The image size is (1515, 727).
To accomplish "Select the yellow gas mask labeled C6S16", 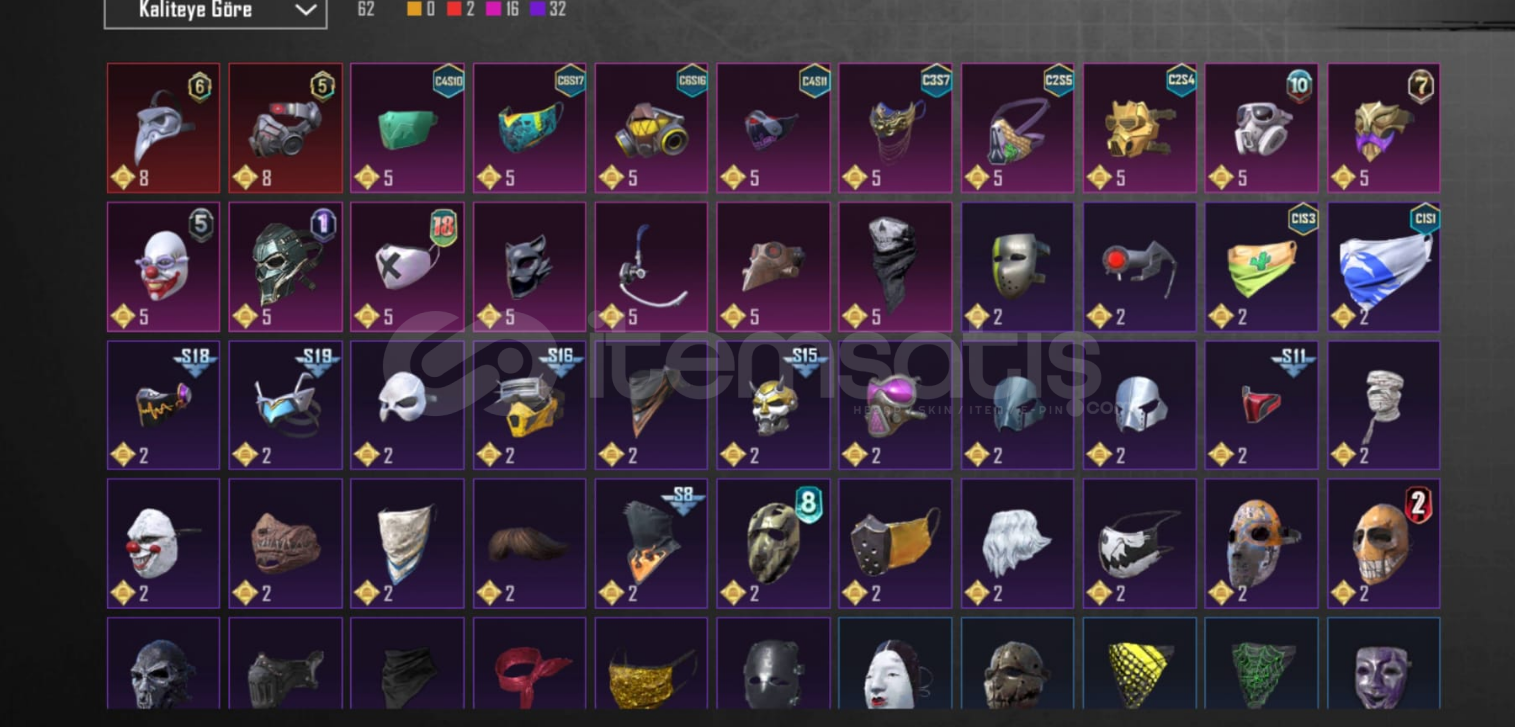I will click(x=651, y=128).
